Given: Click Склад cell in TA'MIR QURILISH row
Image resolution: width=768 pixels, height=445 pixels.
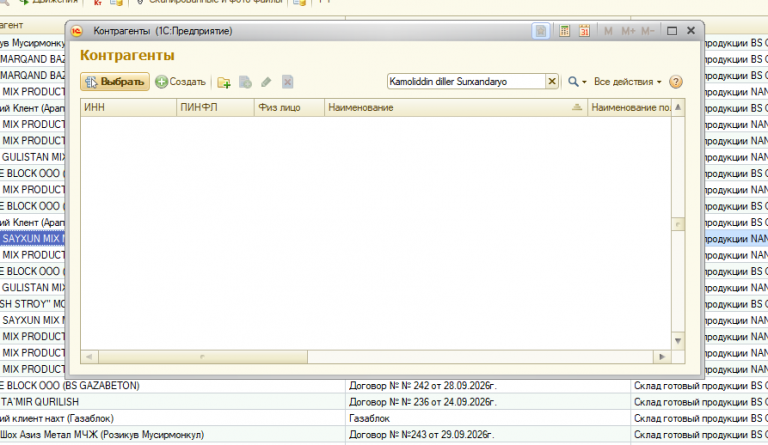Looking at the screenshot, I should (699, 402).
